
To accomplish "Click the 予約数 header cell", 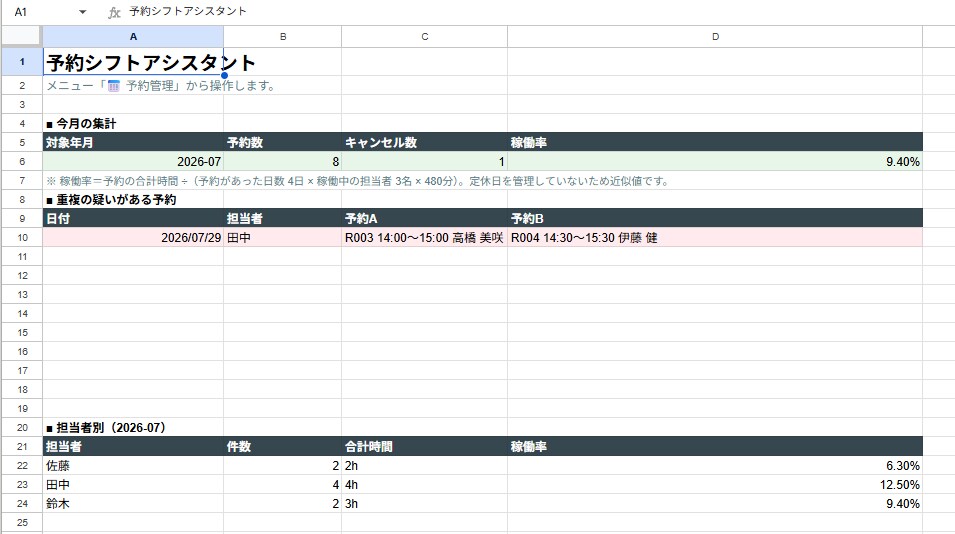I will click(283, 142).
